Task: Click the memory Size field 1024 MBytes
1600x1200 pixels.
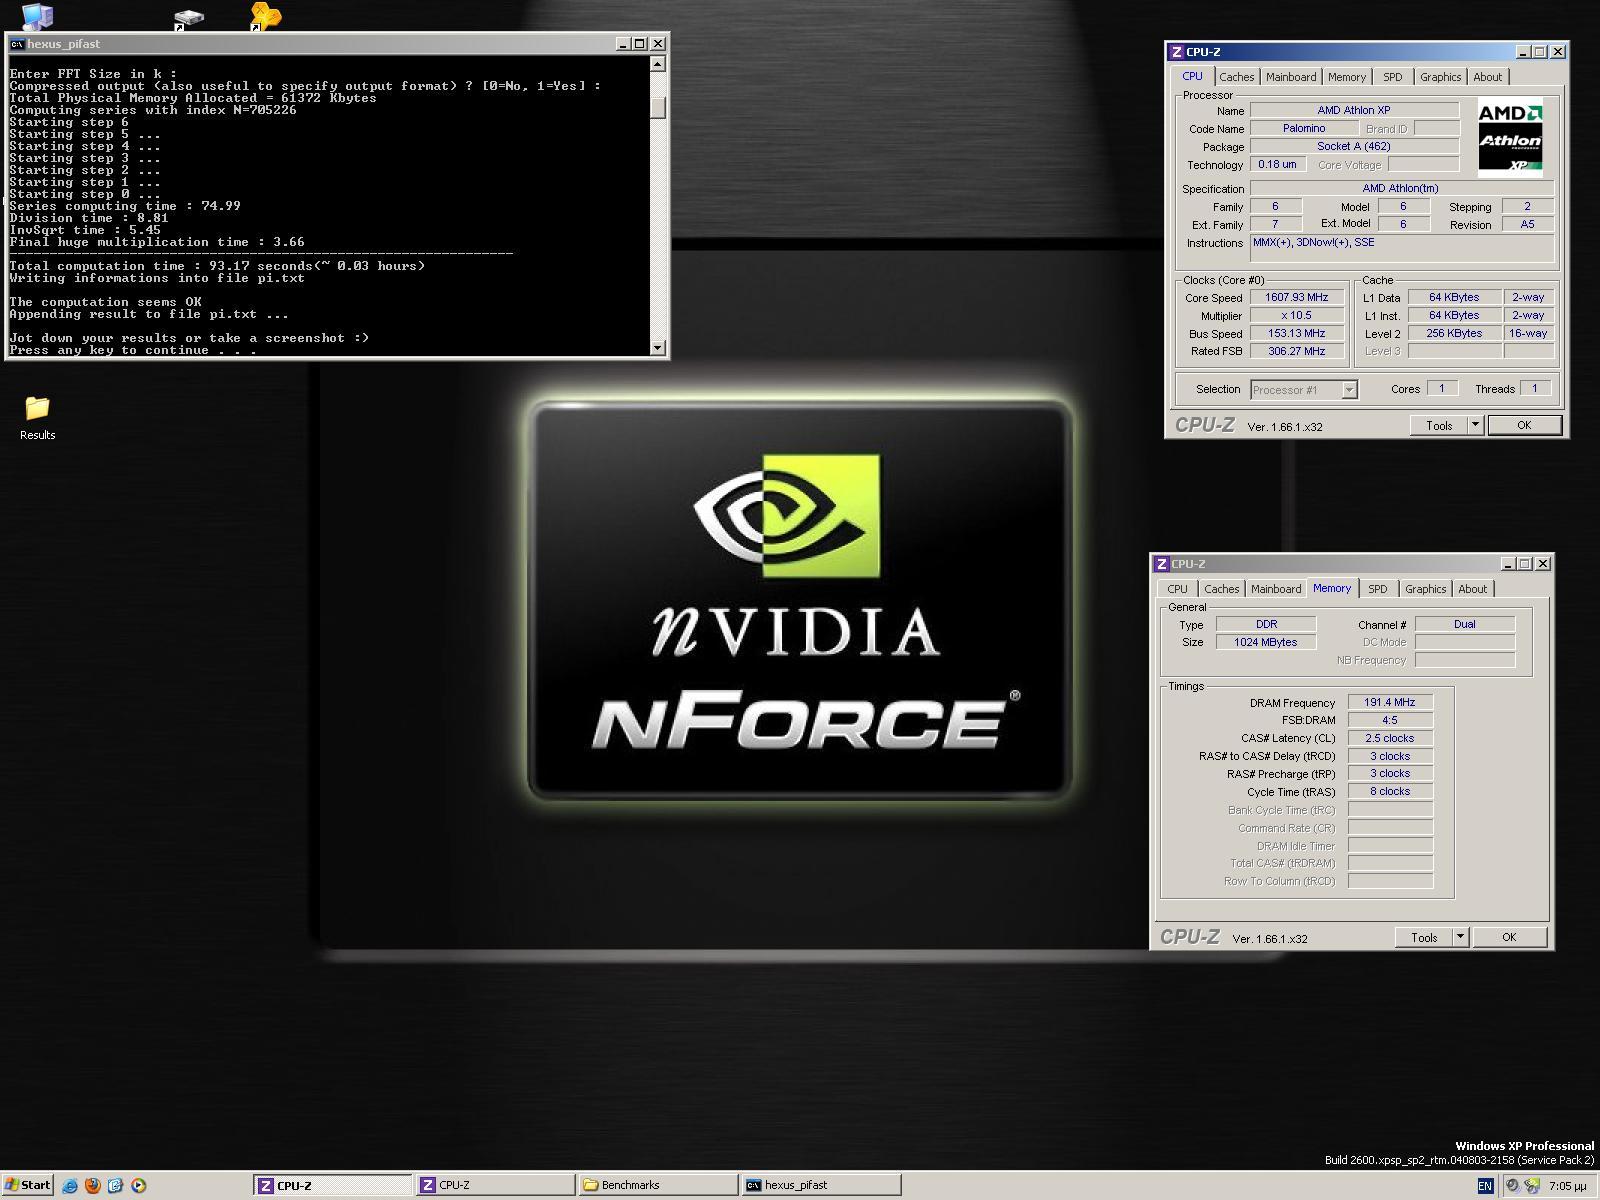Action: [1266, 642]
